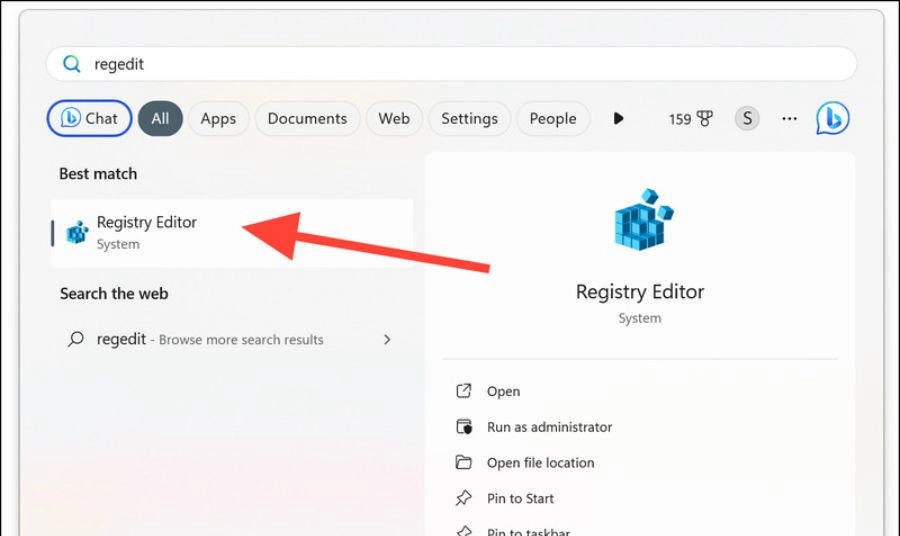Open the three-dot options menu
900x536 pixels.
pos(789,118)
